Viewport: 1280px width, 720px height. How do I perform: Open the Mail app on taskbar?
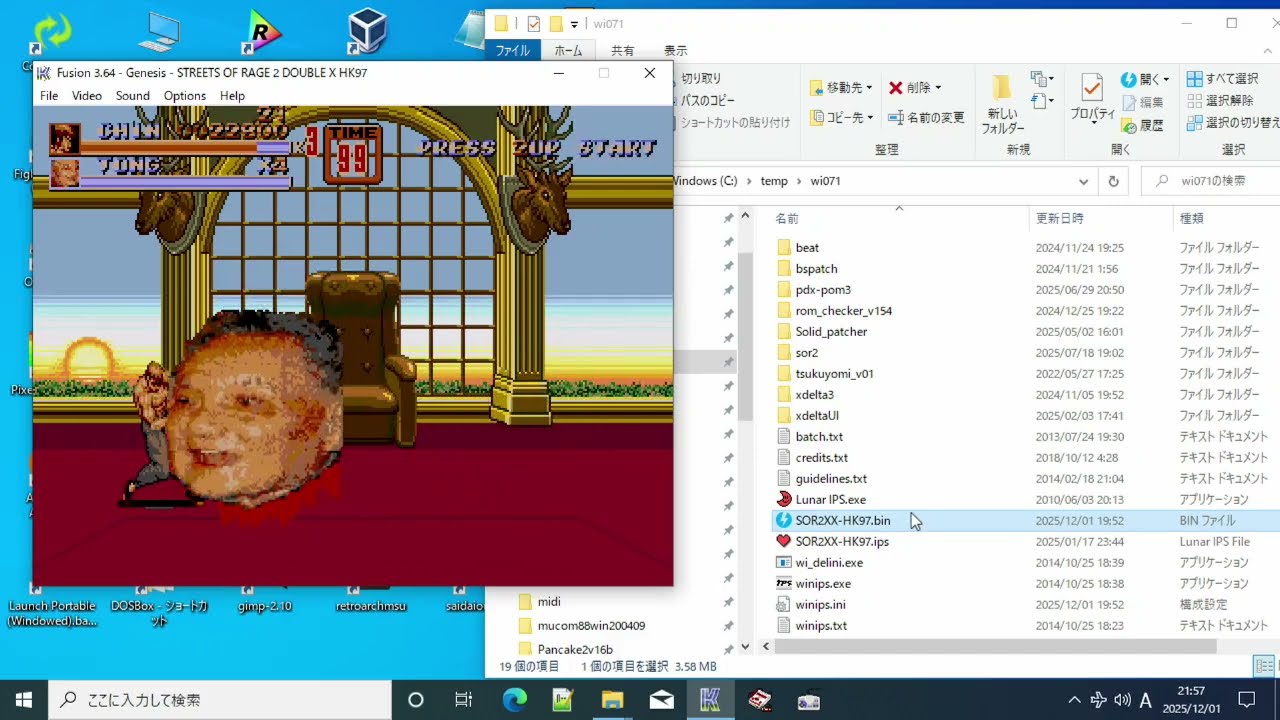(x=661, y=700)
